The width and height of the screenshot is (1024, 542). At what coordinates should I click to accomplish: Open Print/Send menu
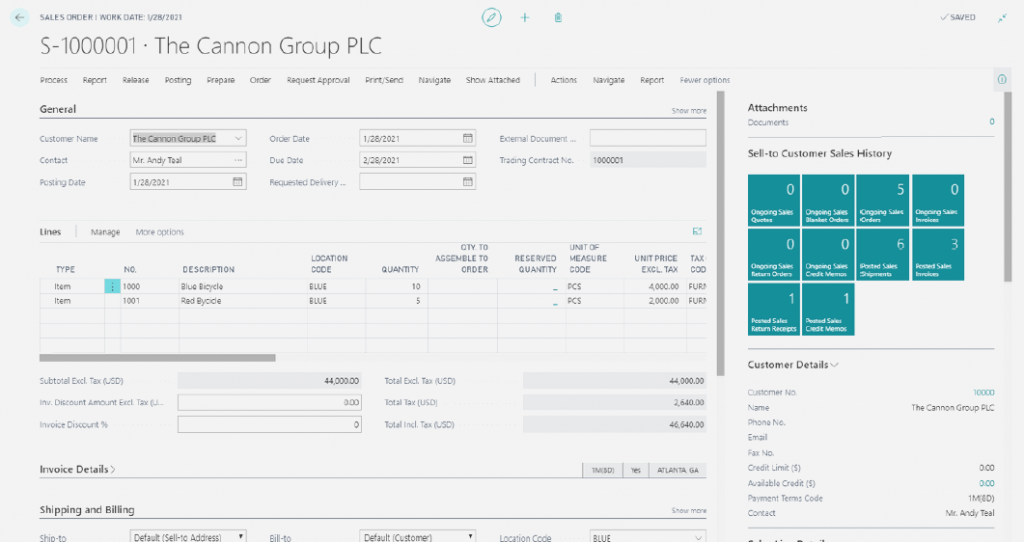(x=384, y=80)
